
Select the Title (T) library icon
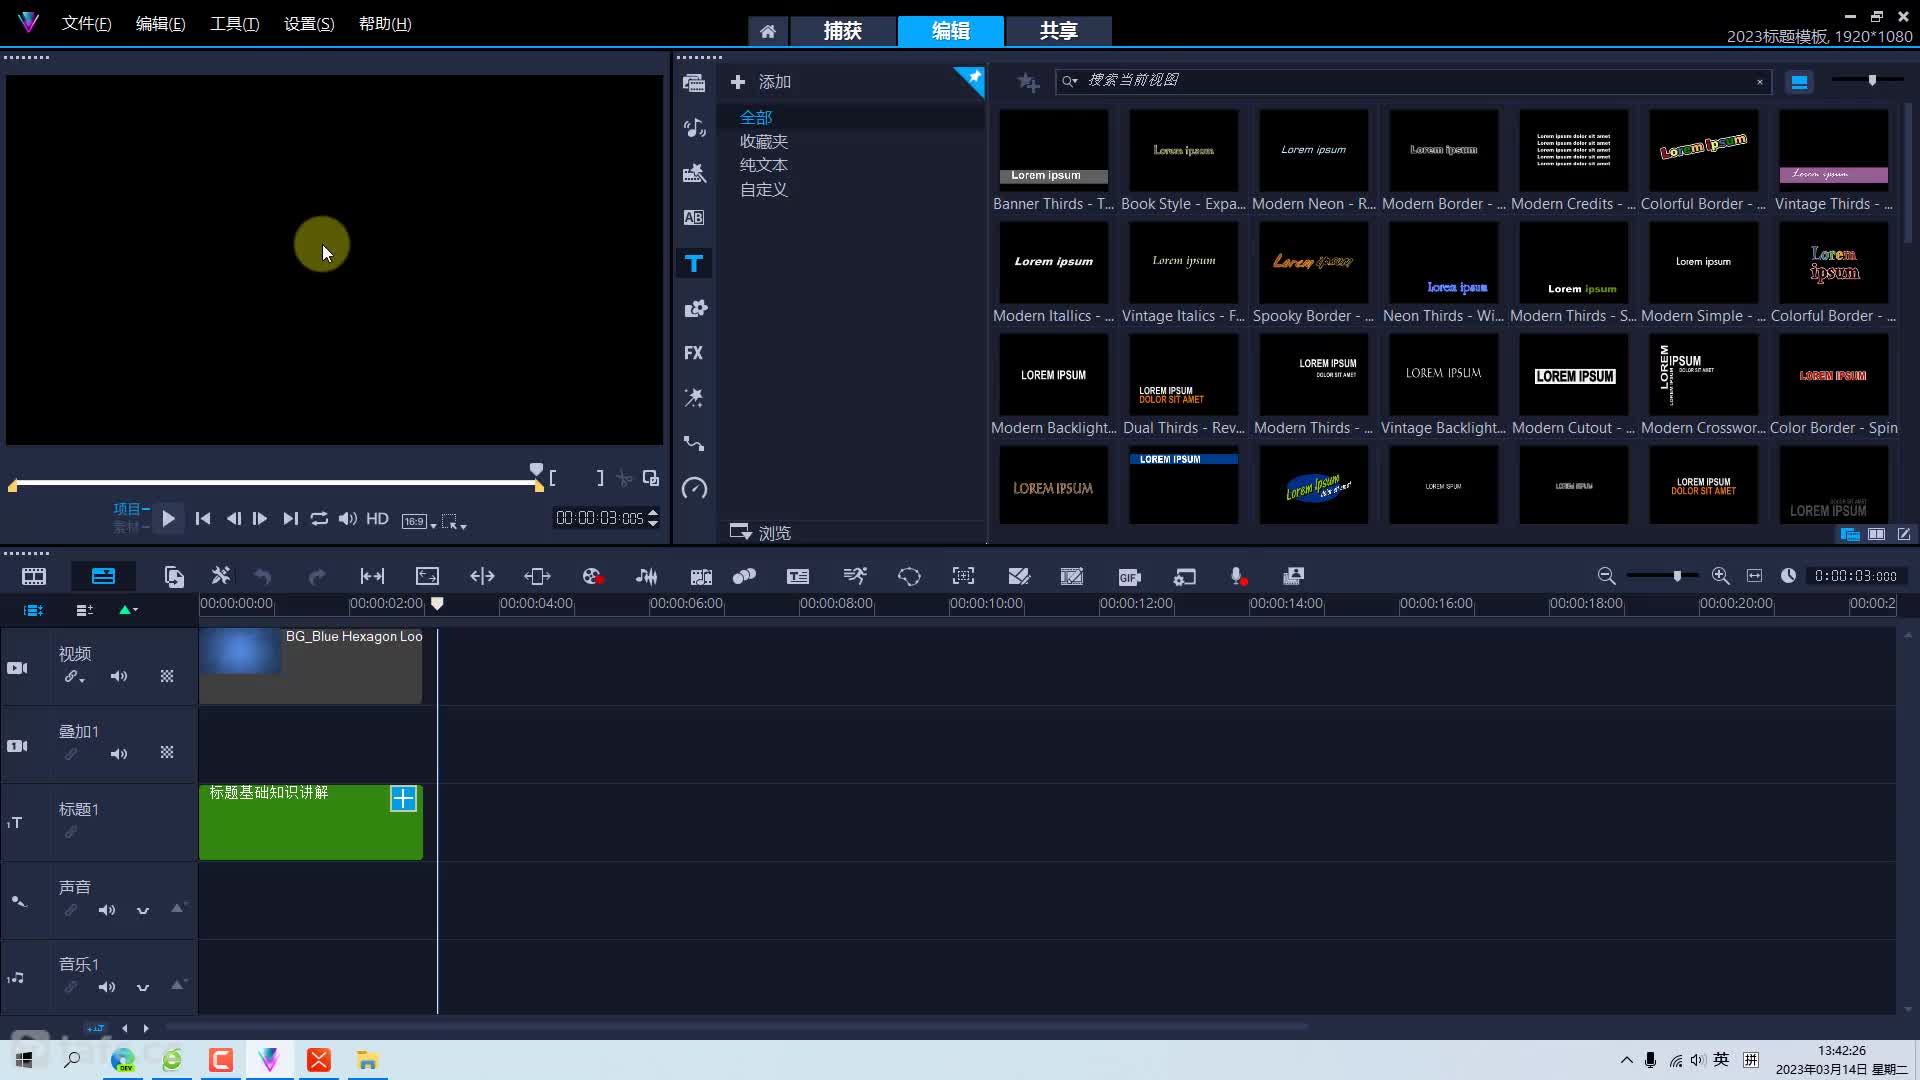pyautogui.click(x=693, y=263)
